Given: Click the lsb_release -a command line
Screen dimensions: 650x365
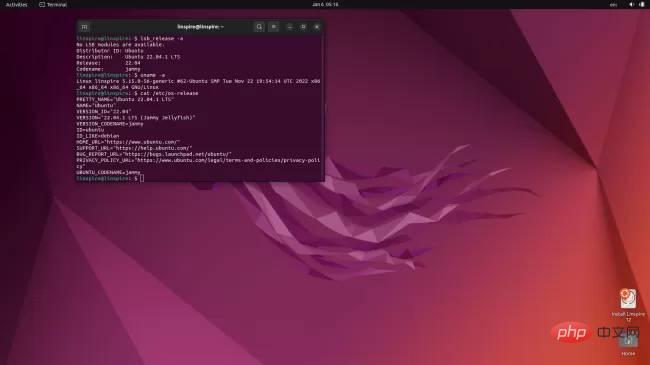Looking at the screenshot, I should pyautogui.click(x=130, y=39).
